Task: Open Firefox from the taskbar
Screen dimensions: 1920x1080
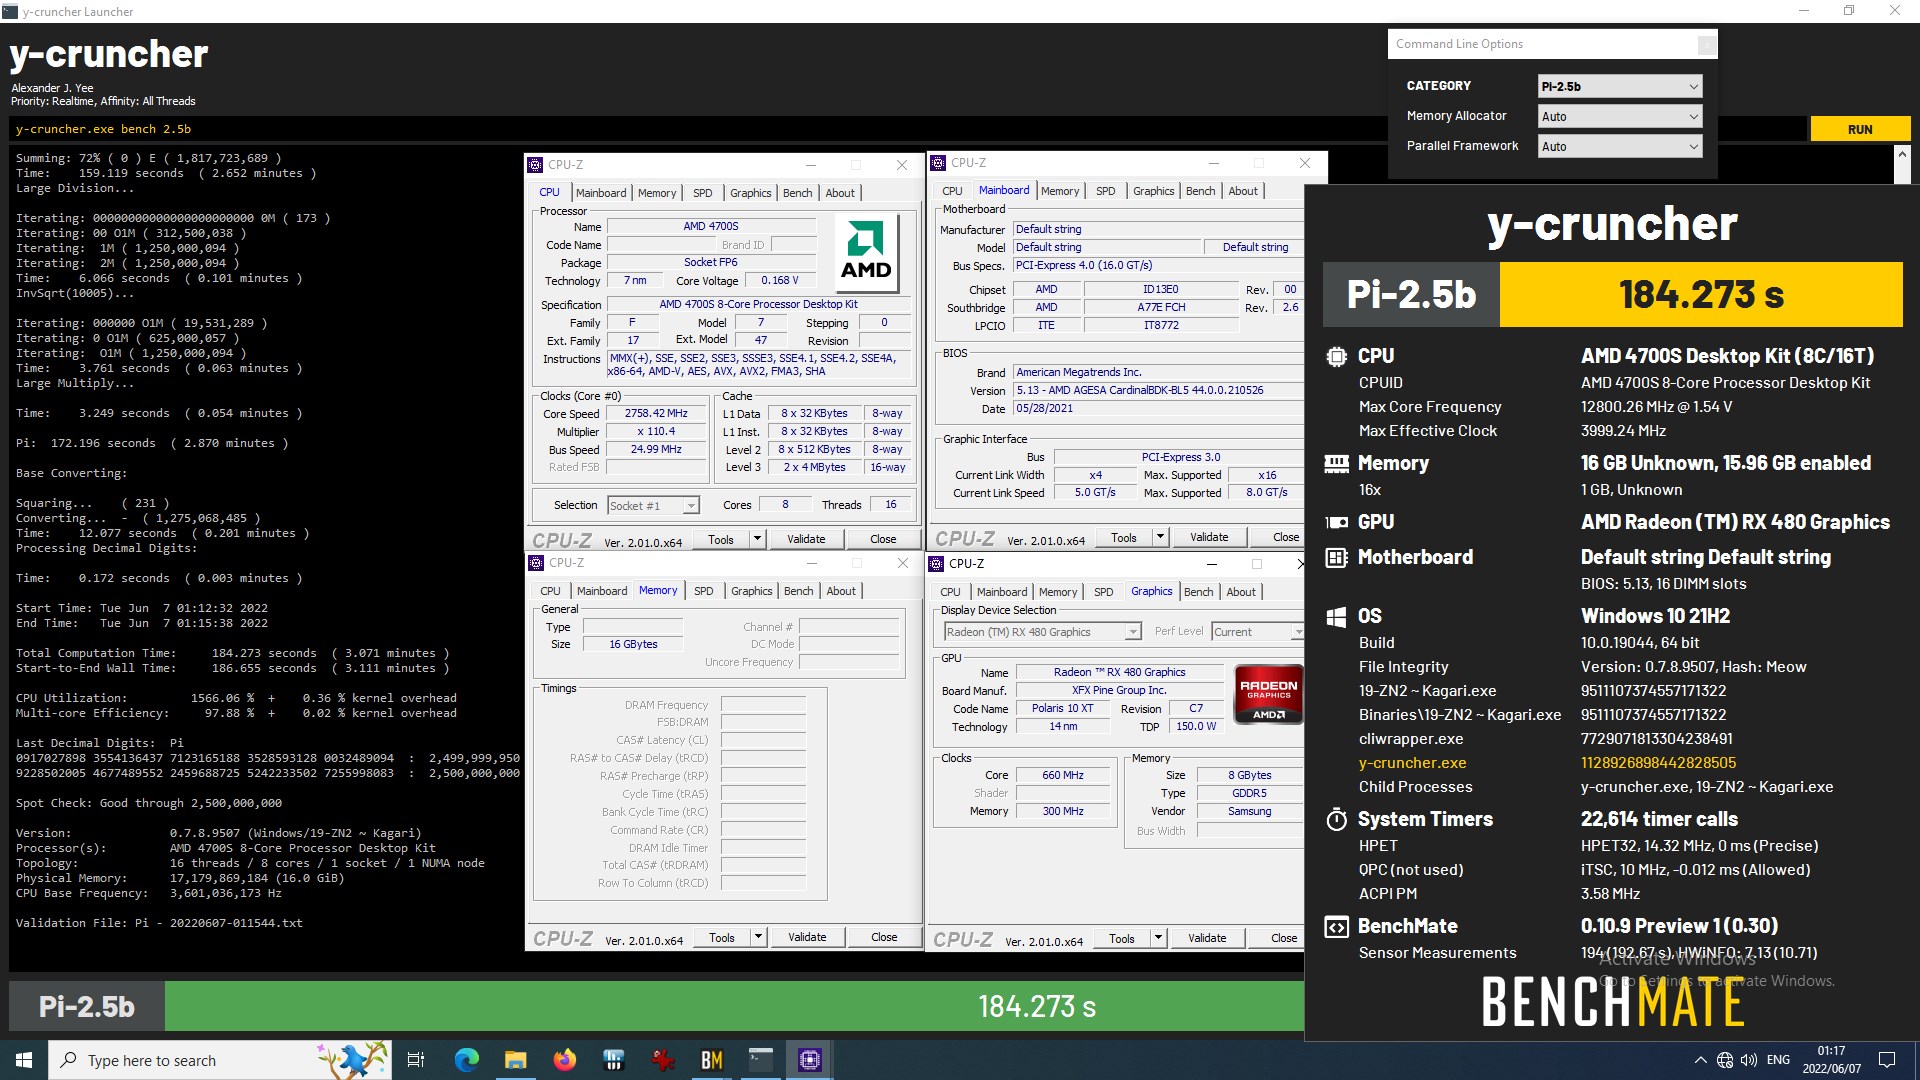Action: click(564, 1060)
